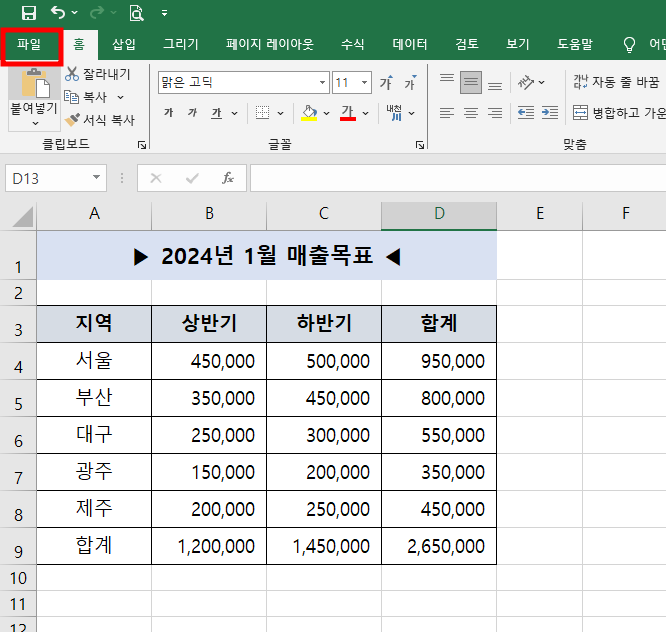This screenshot has width=666, height=632.
Task: Open the 글꼴 dialog launcher
Action: pyautogui.click(x=420, y=145)
